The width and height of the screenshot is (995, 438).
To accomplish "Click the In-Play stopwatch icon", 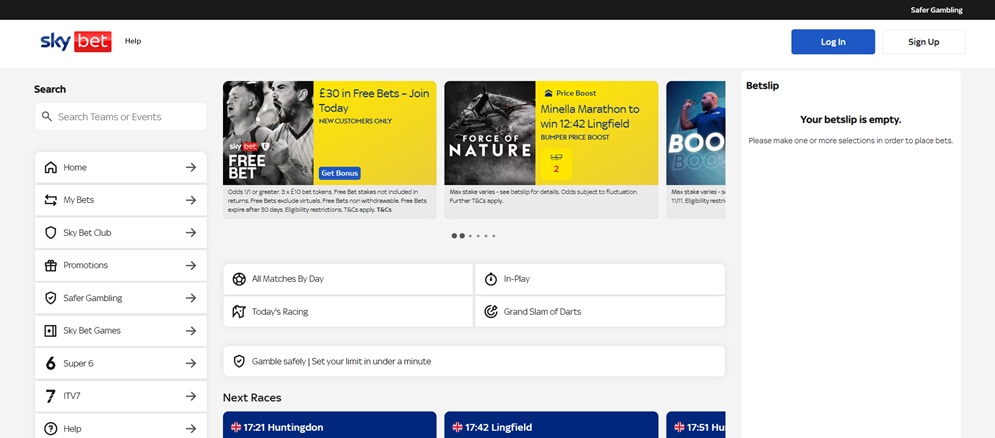I will click(x=491, y=279).
